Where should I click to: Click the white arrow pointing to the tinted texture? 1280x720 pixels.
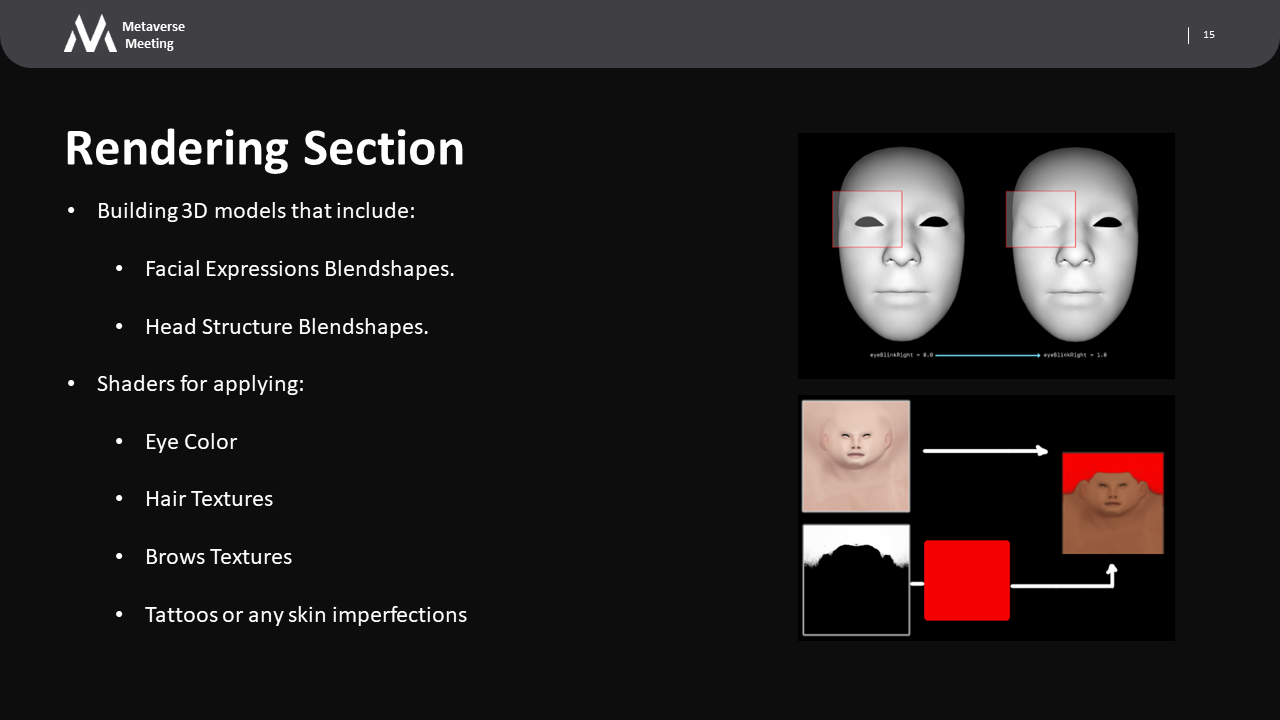pyautogui.click(x=985, y=451)
